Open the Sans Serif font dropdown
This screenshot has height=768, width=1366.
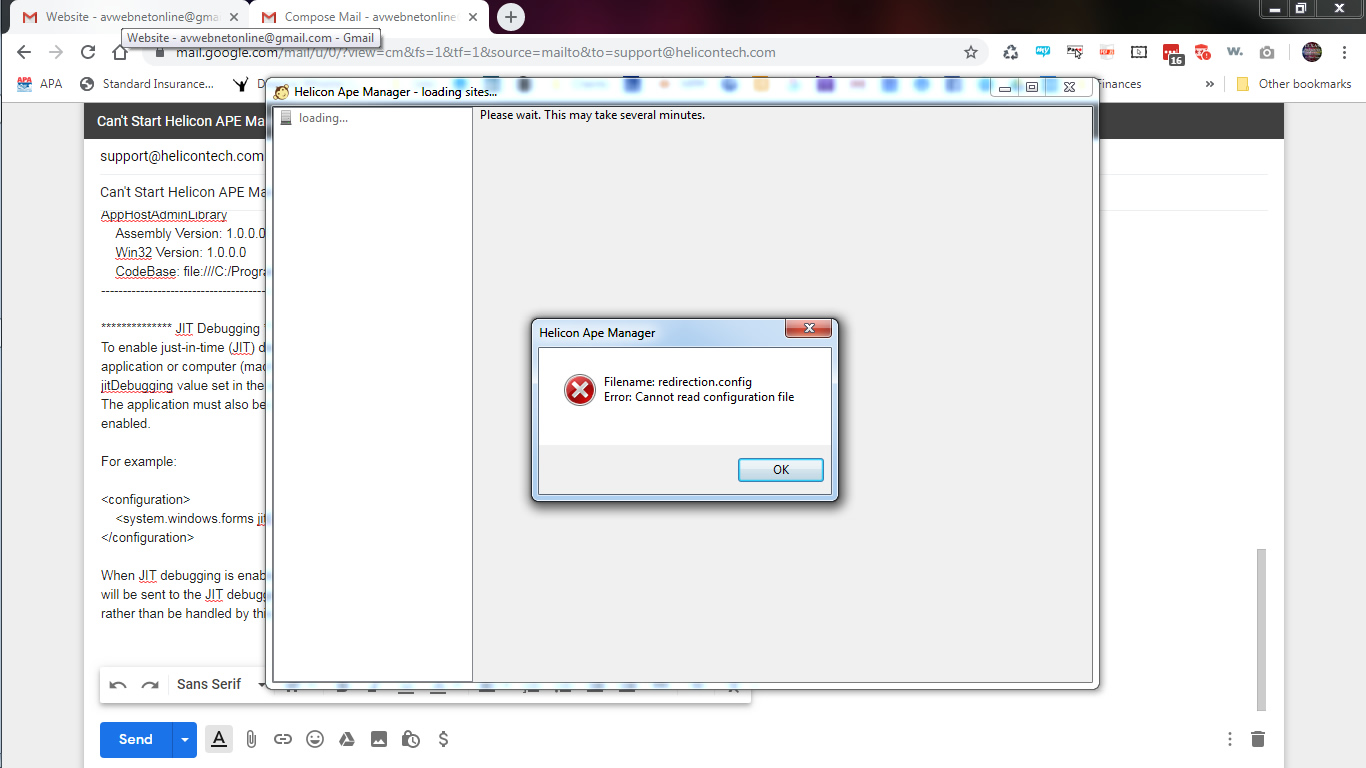coord(215,684)
